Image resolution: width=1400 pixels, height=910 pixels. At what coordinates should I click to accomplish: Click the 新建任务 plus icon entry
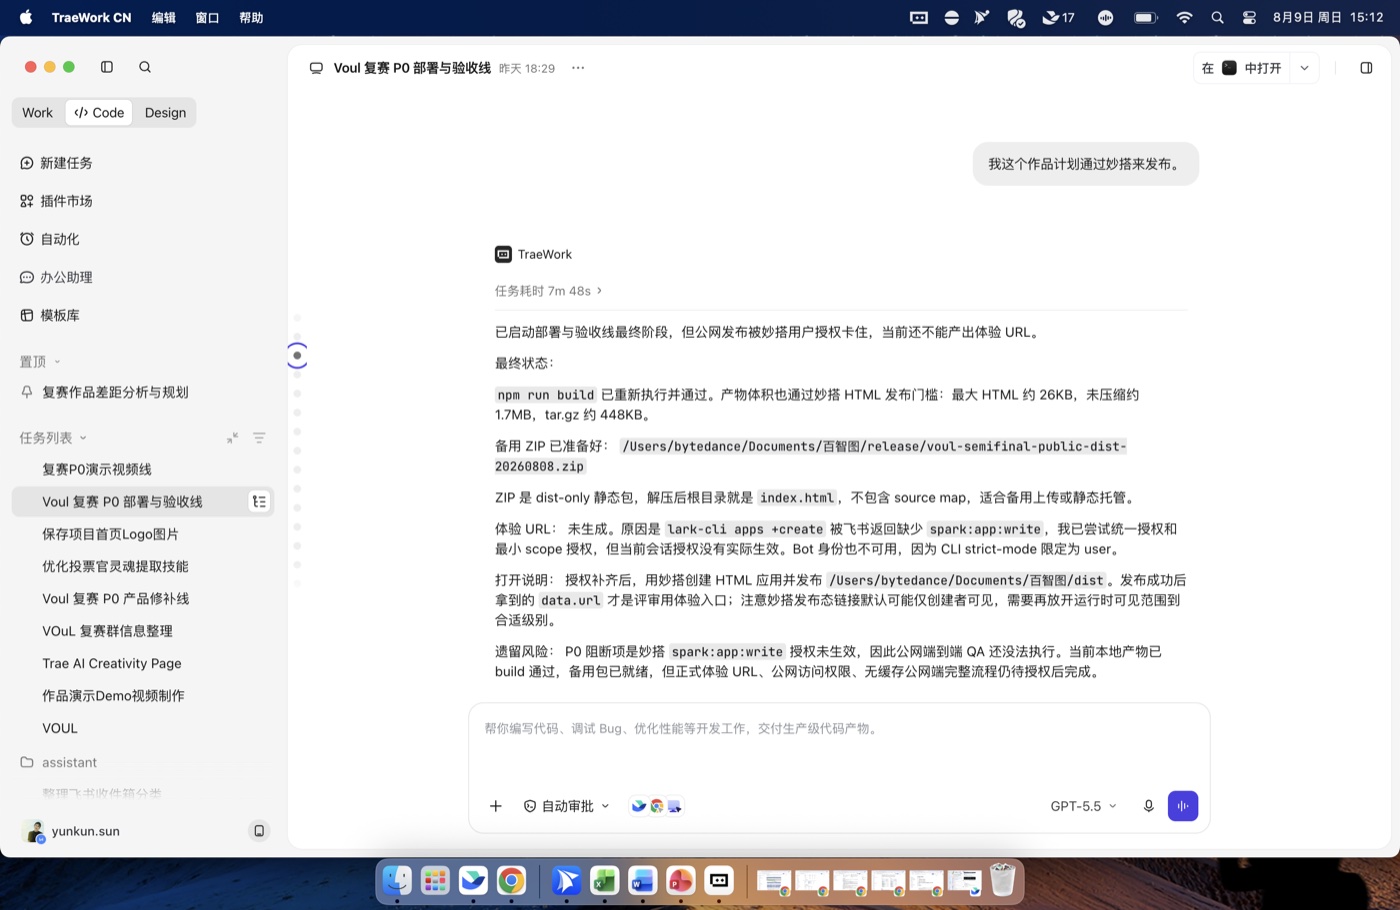point(56,163)
